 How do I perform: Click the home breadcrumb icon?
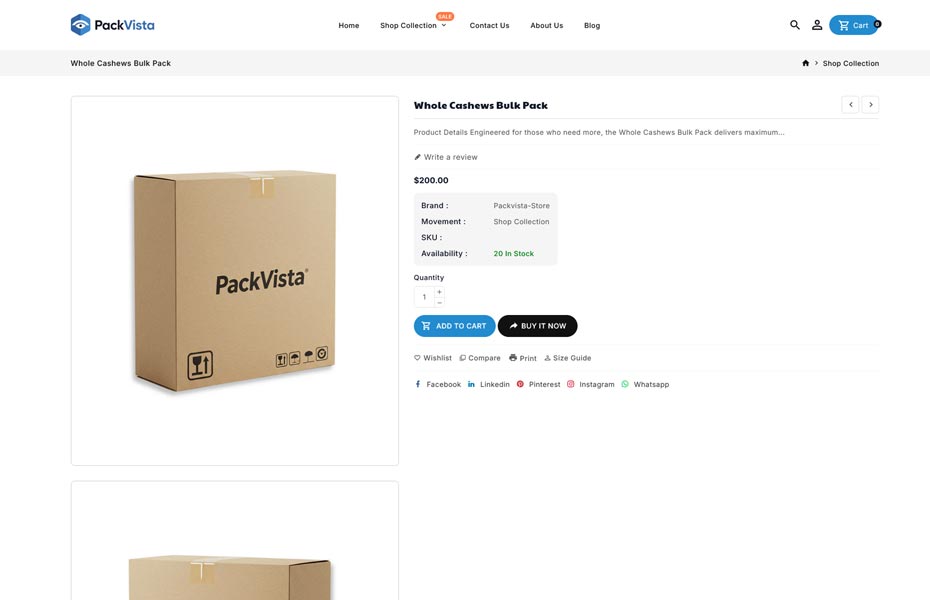tap(806, 63)
